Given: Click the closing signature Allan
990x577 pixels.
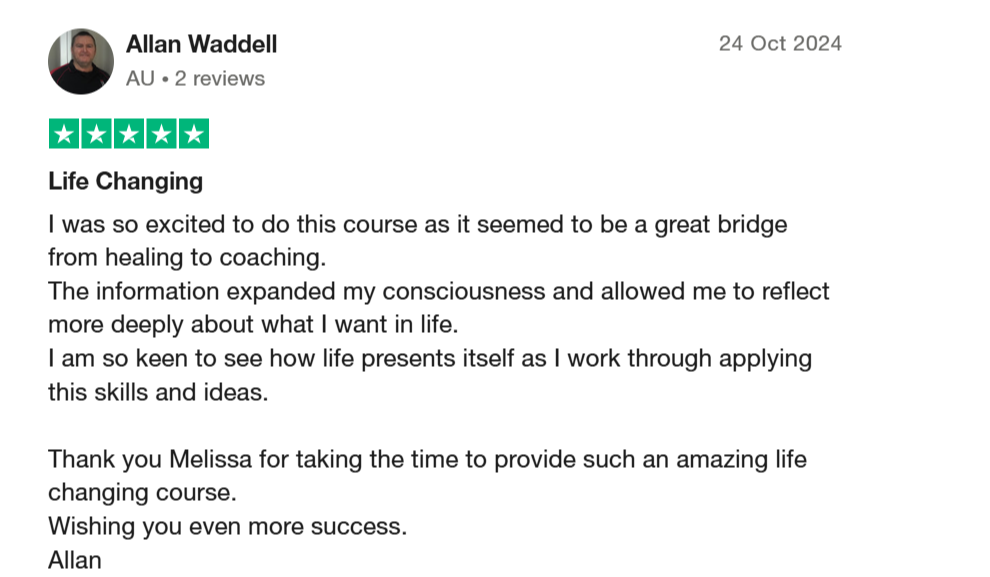Looking at the screenshot, I should click(75, 560).
